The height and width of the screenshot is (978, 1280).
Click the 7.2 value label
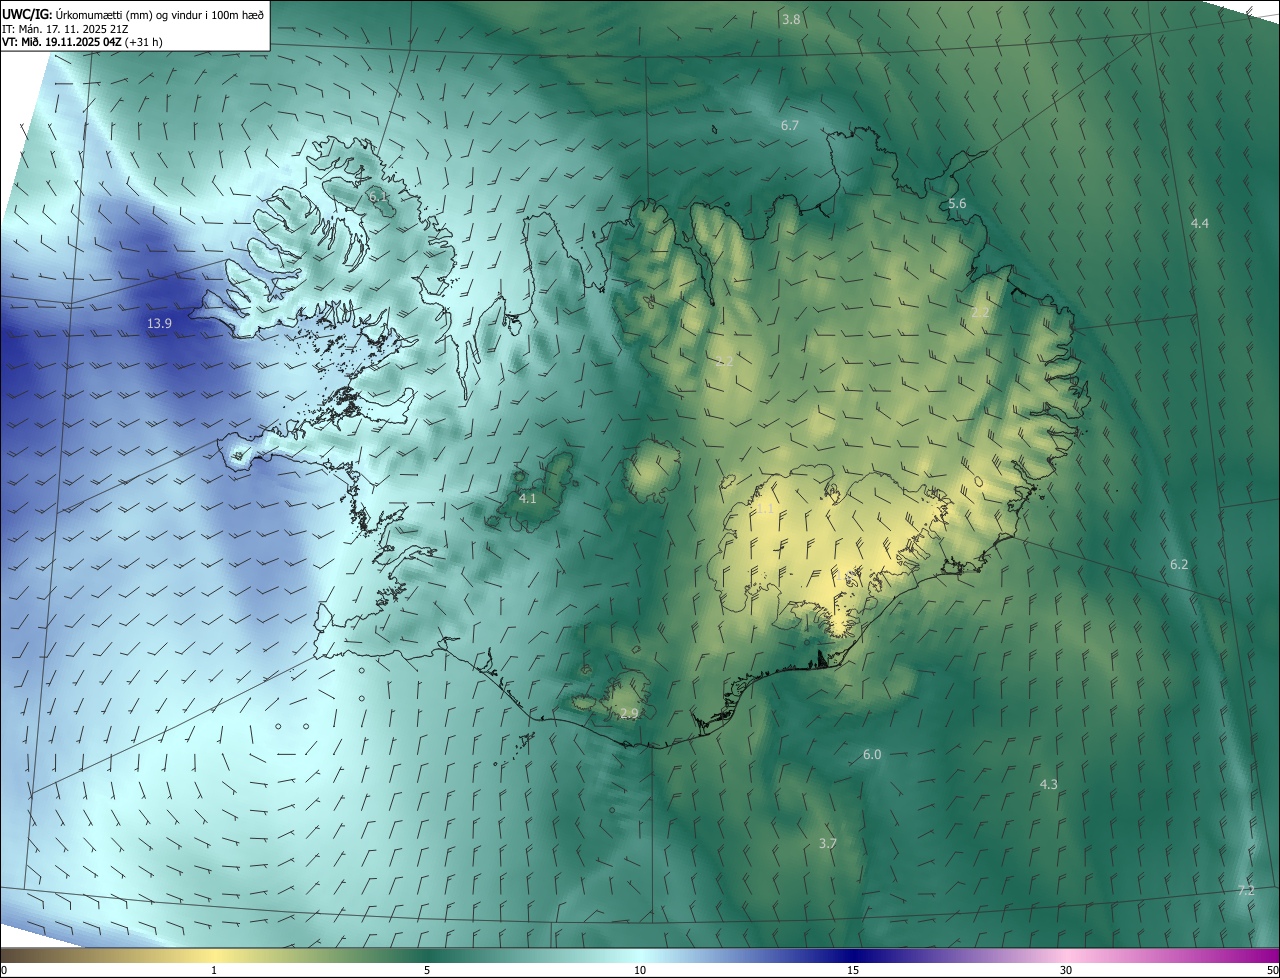[x=1246, y=890]
